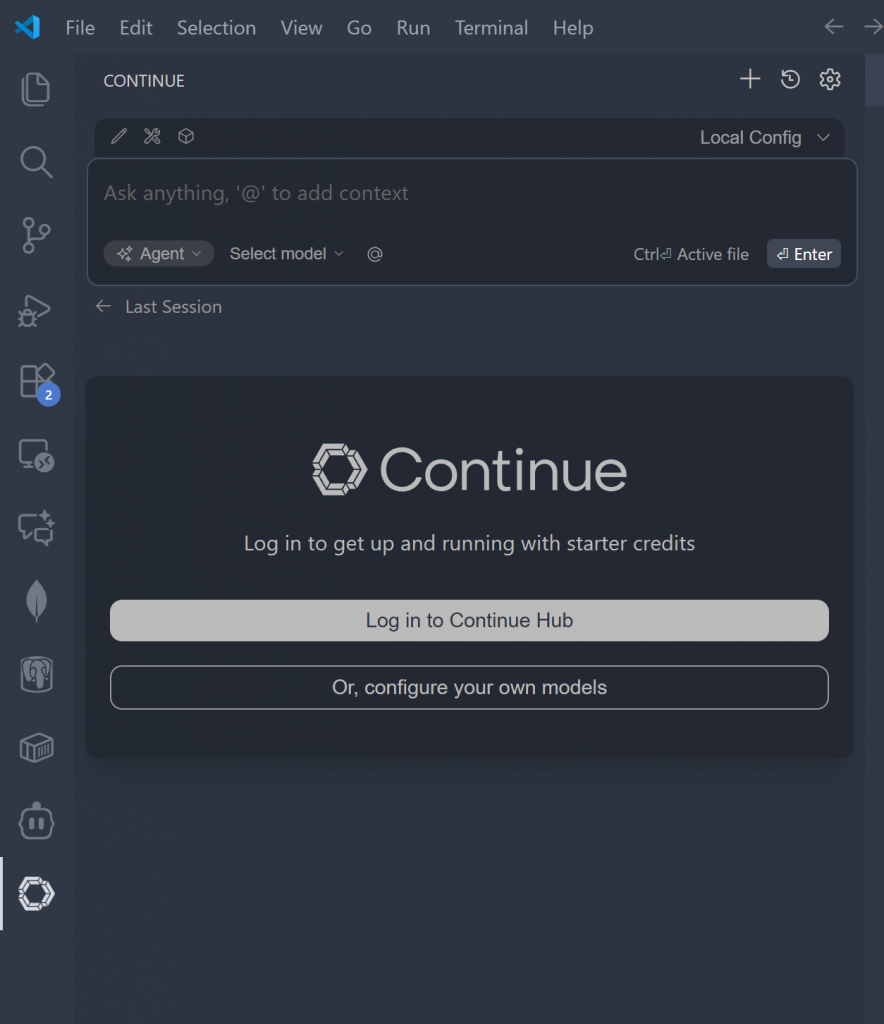Expand the Agent mode dropdown

(x=159, y=254)
